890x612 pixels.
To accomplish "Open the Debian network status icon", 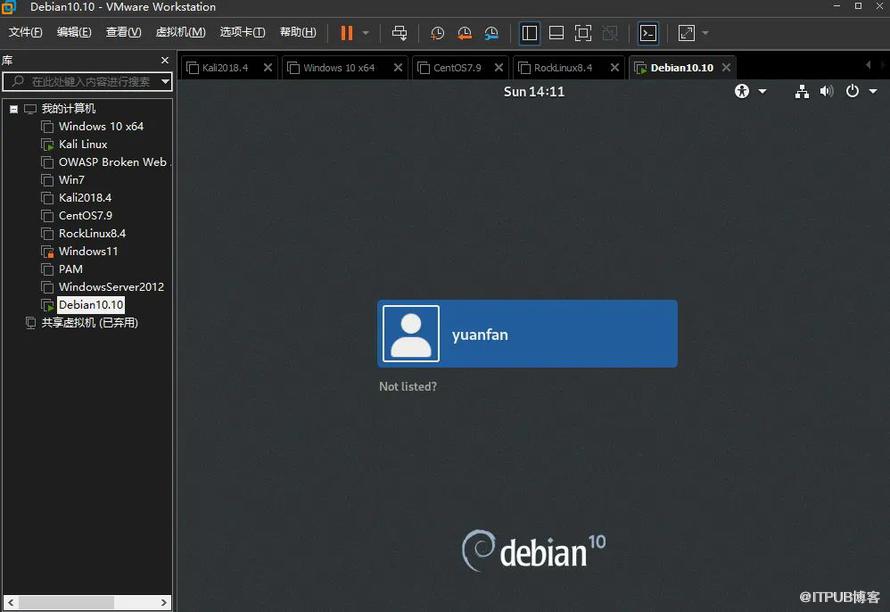I will [x=801, y=91].
